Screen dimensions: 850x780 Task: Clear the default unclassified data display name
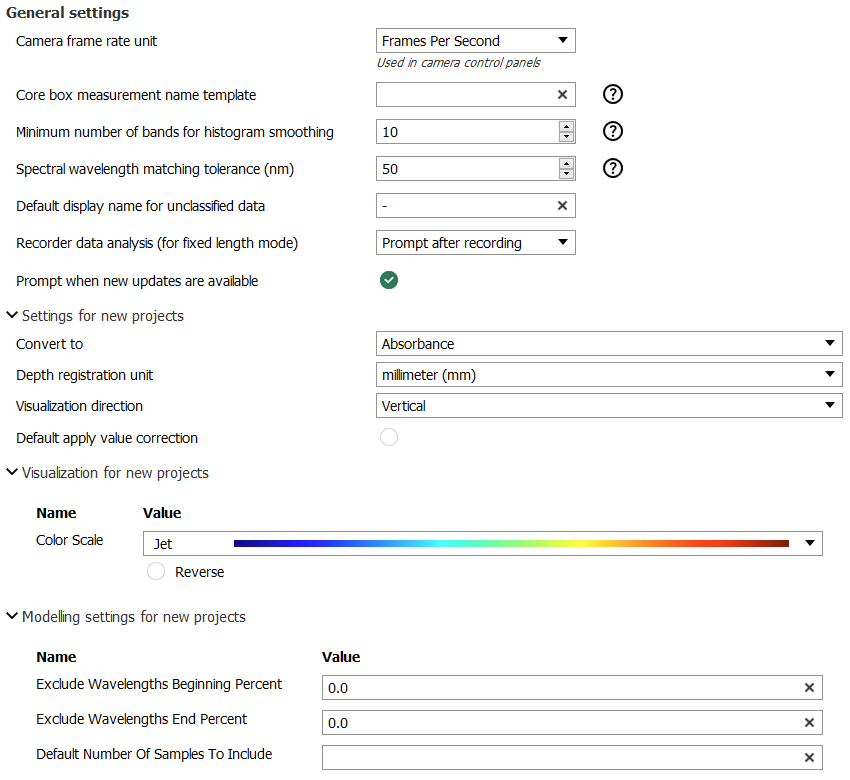[562, 205]
